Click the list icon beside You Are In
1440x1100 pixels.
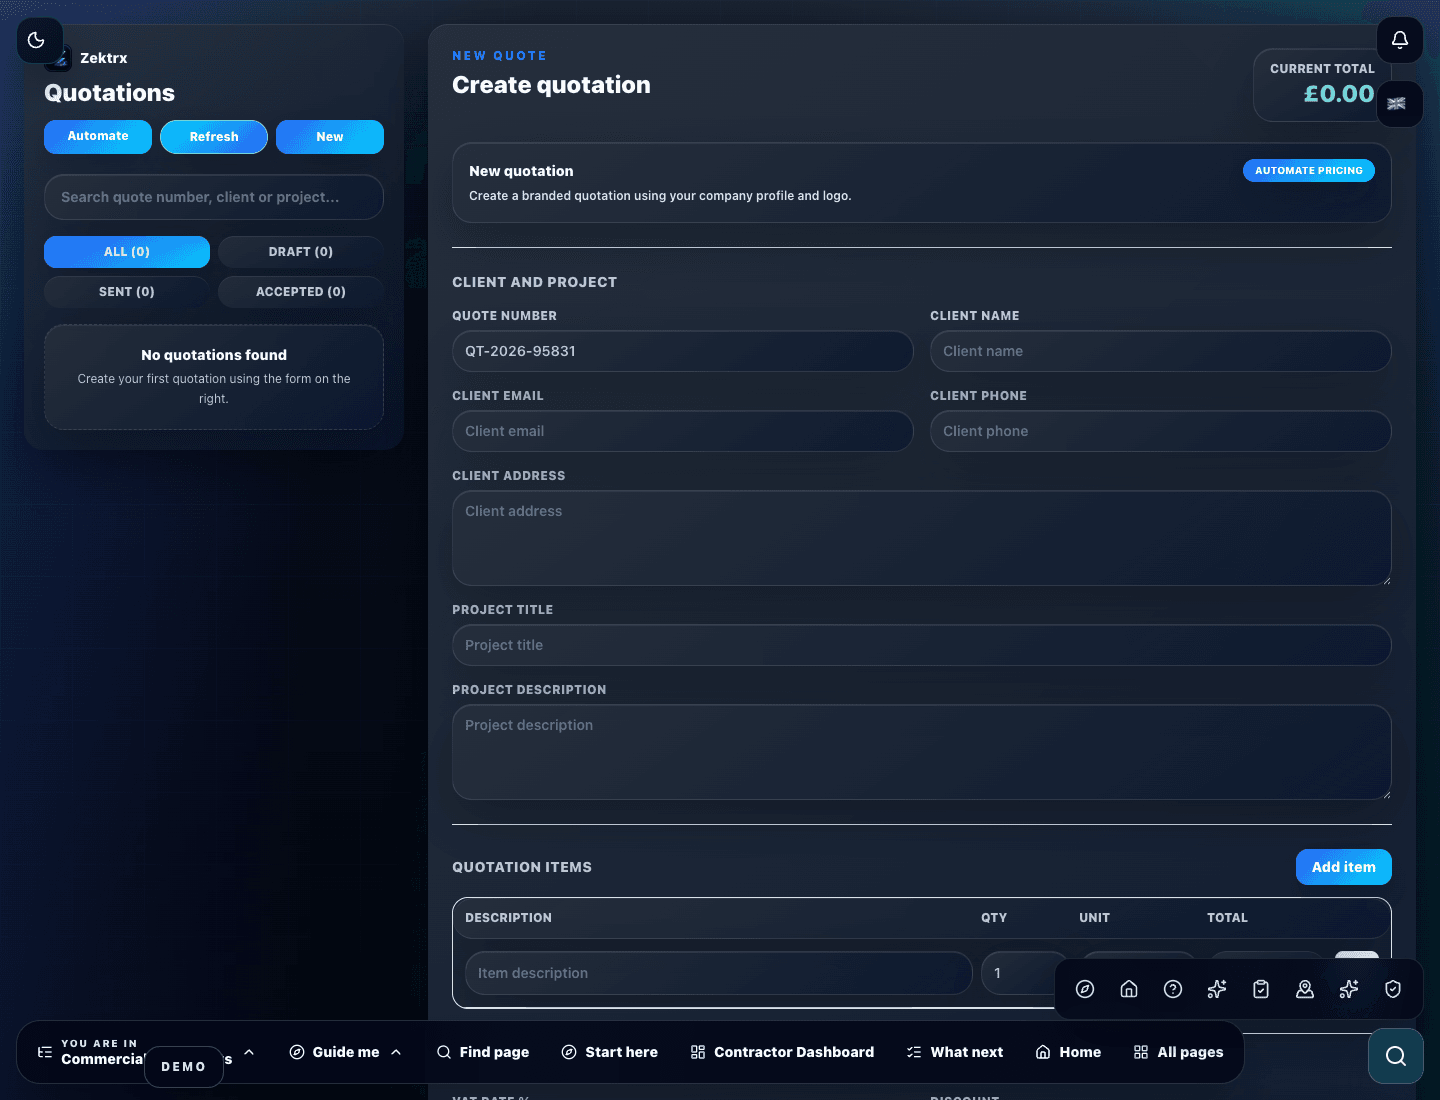pyautogui.click(x=45, y=1052)
